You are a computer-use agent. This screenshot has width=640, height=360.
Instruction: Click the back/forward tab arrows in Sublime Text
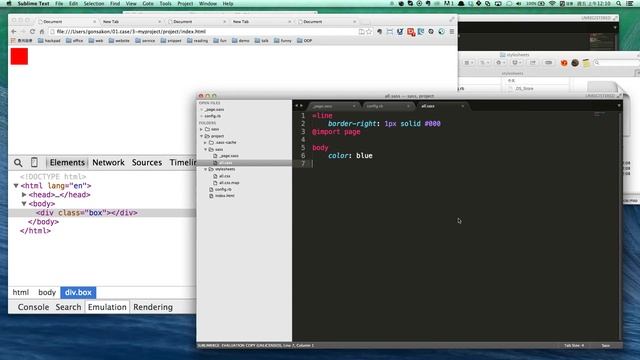pyautogui.click(x=299, y=106)
